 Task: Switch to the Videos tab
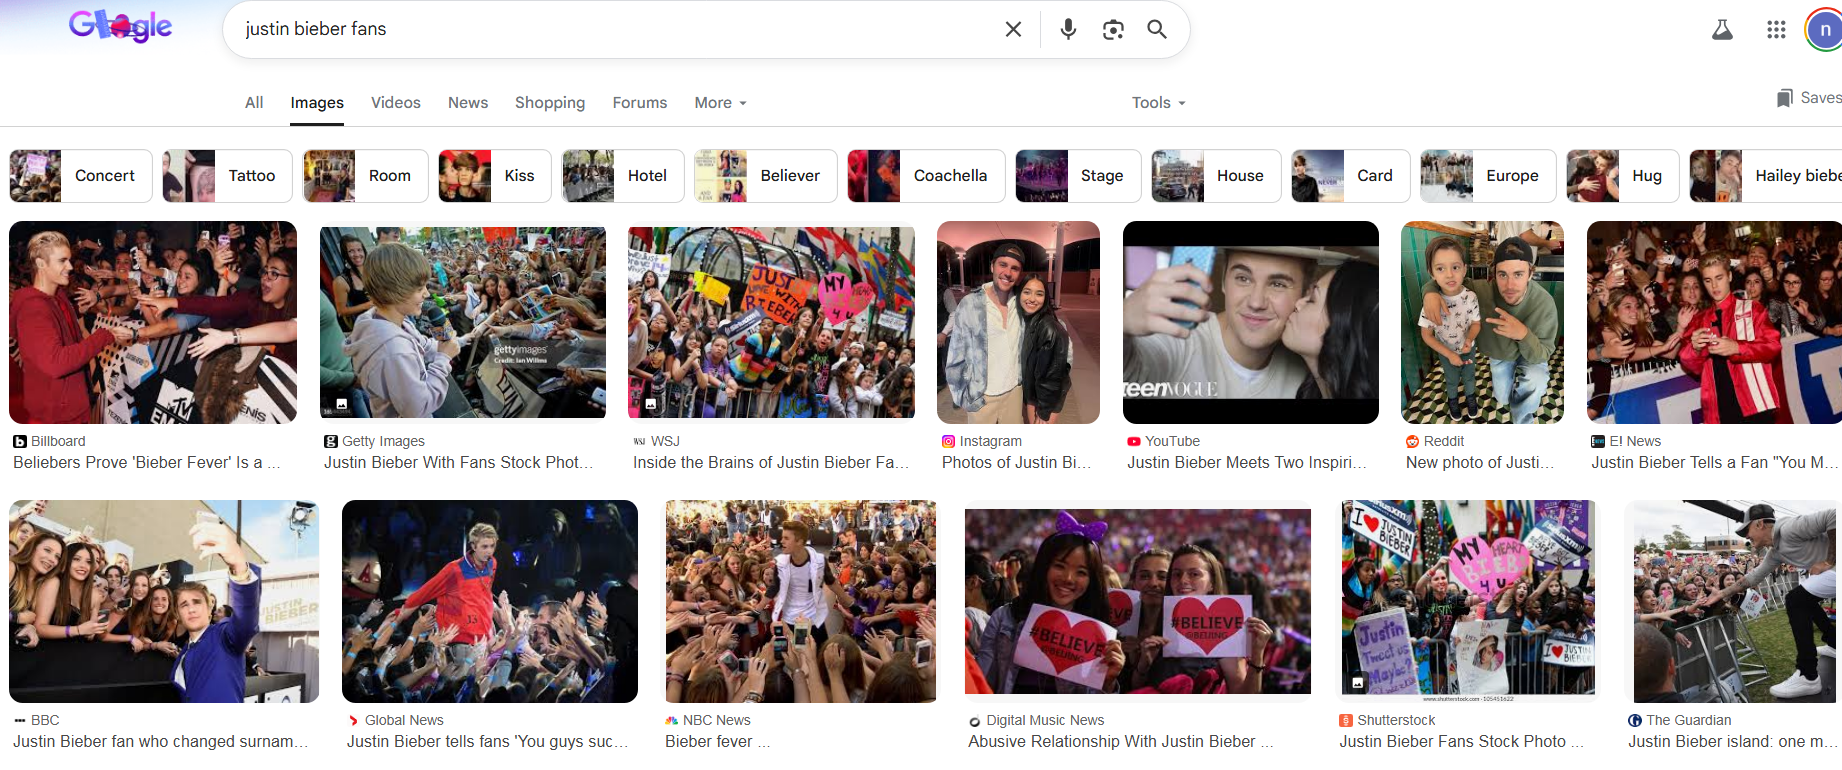[396, 102]
